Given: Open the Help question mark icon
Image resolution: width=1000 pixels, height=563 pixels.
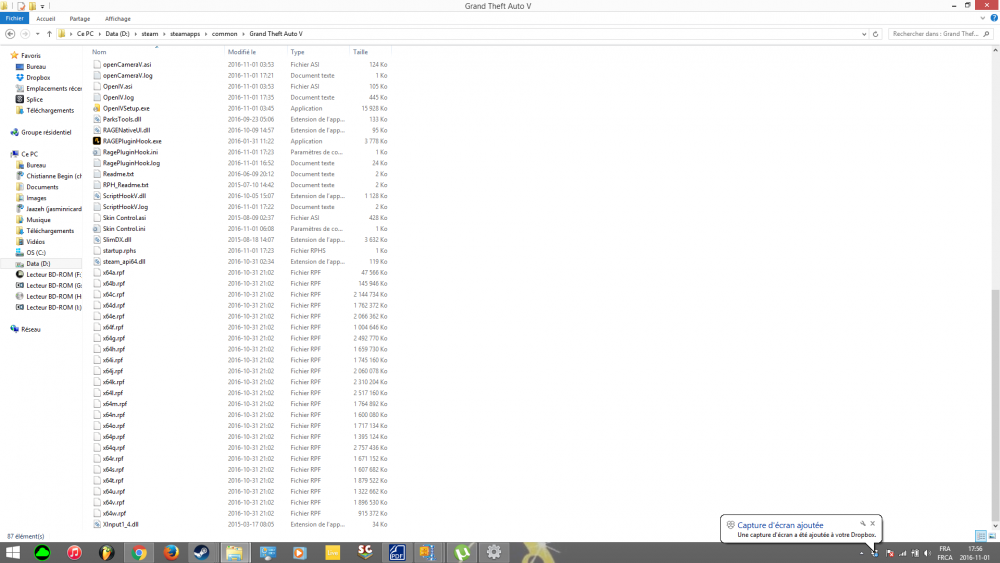Looking at the screenshot, I should (x=994, y=18).
